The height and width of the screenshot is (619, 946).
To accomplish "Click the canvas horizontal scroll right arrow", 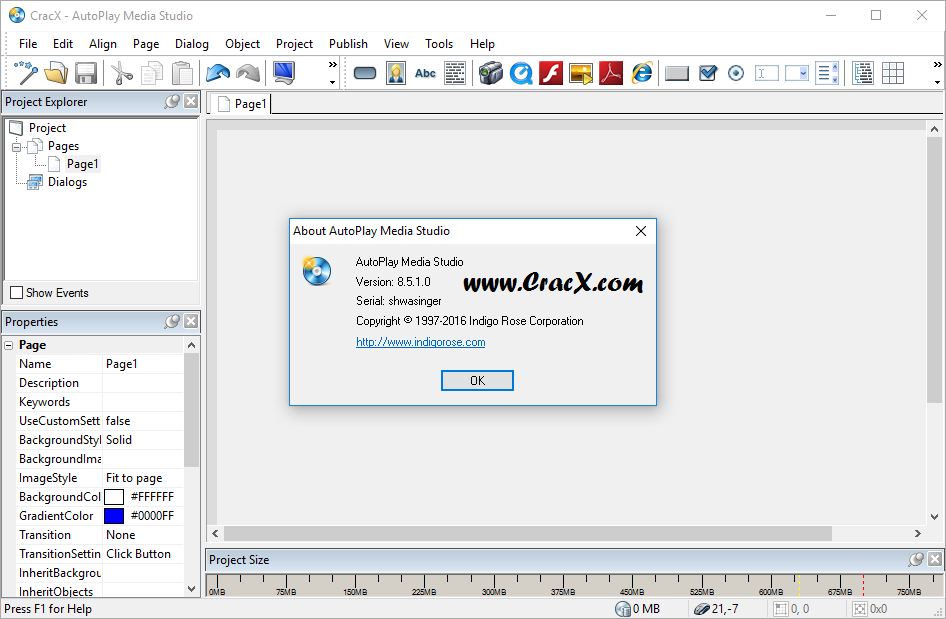I will point(918,533).
